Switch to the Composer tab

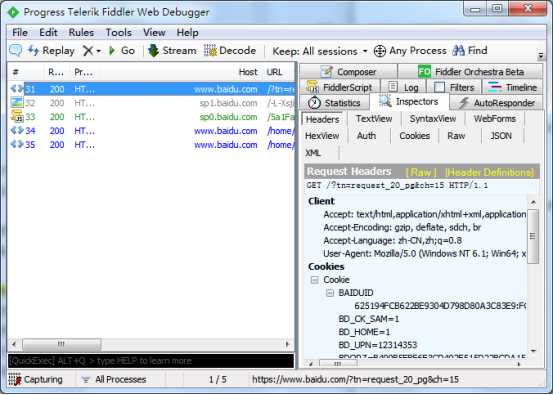tap(348, 72)
